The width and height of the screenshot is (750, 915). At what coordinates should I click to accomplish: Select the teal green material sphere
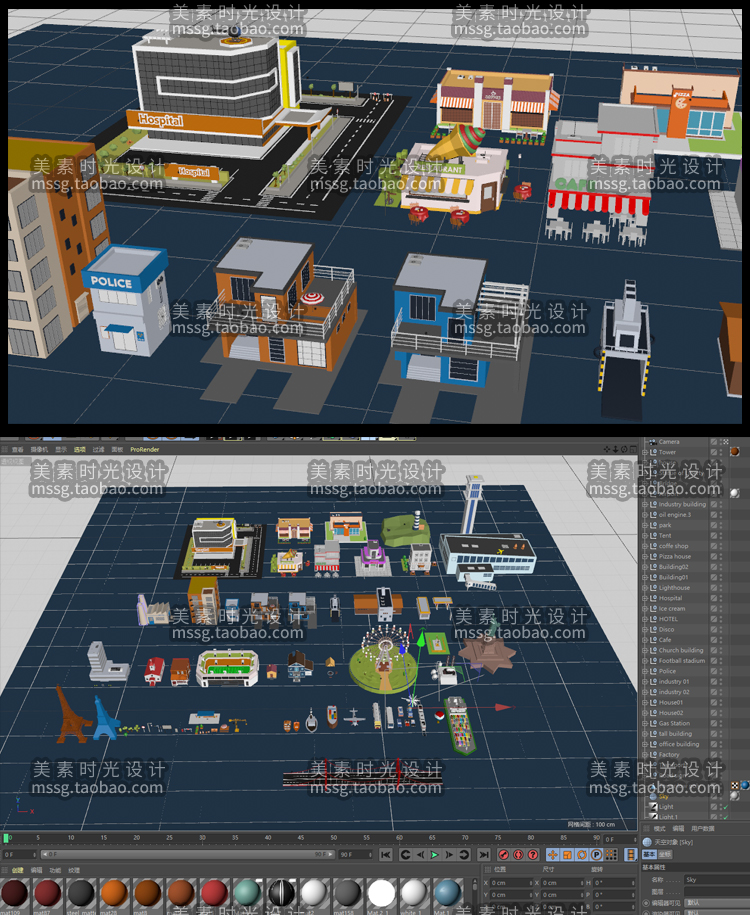(x=247, y=893)
